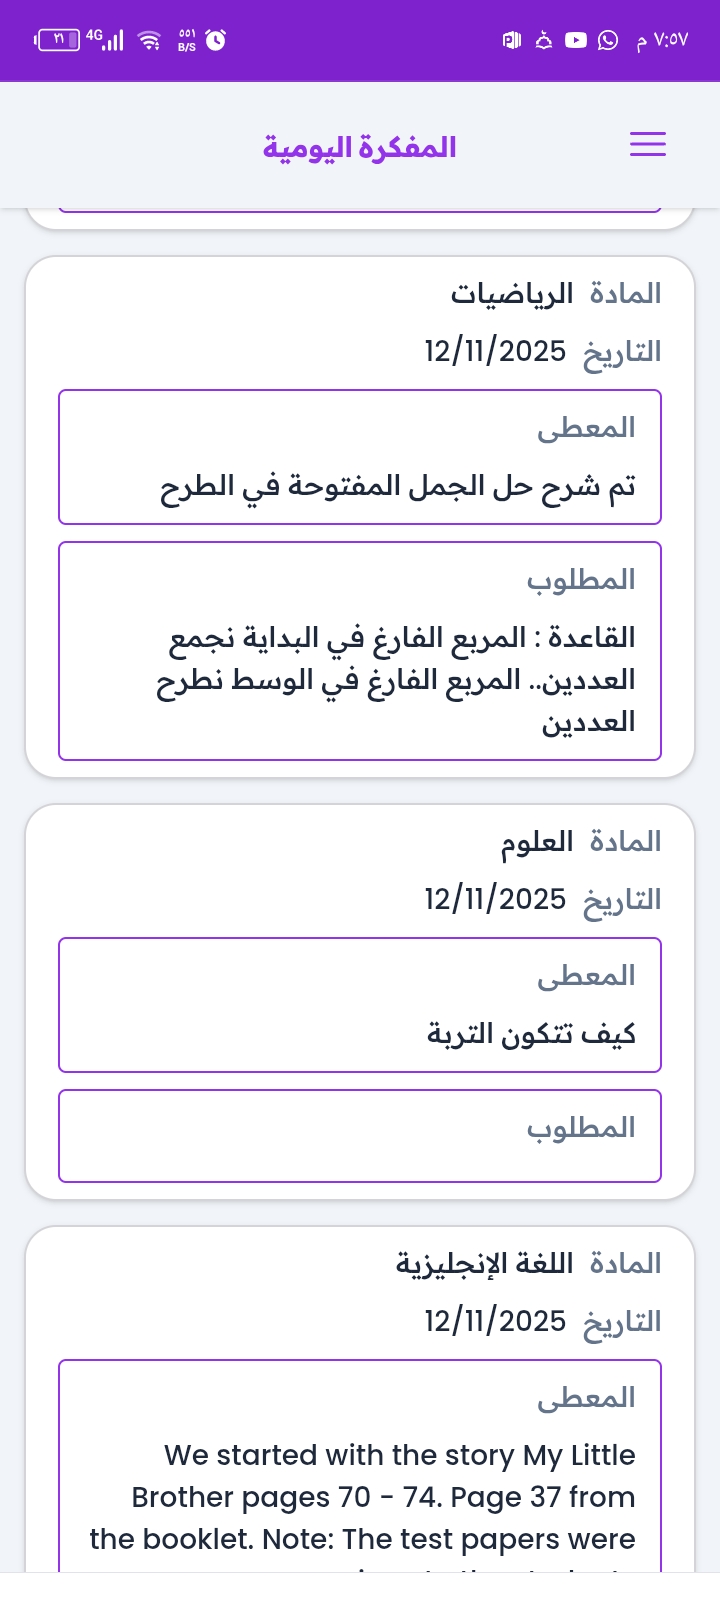The height and width of the screenshot is (1612, 720).
Task: Tap the alarm clock status icon
Action: click(216, 40)
